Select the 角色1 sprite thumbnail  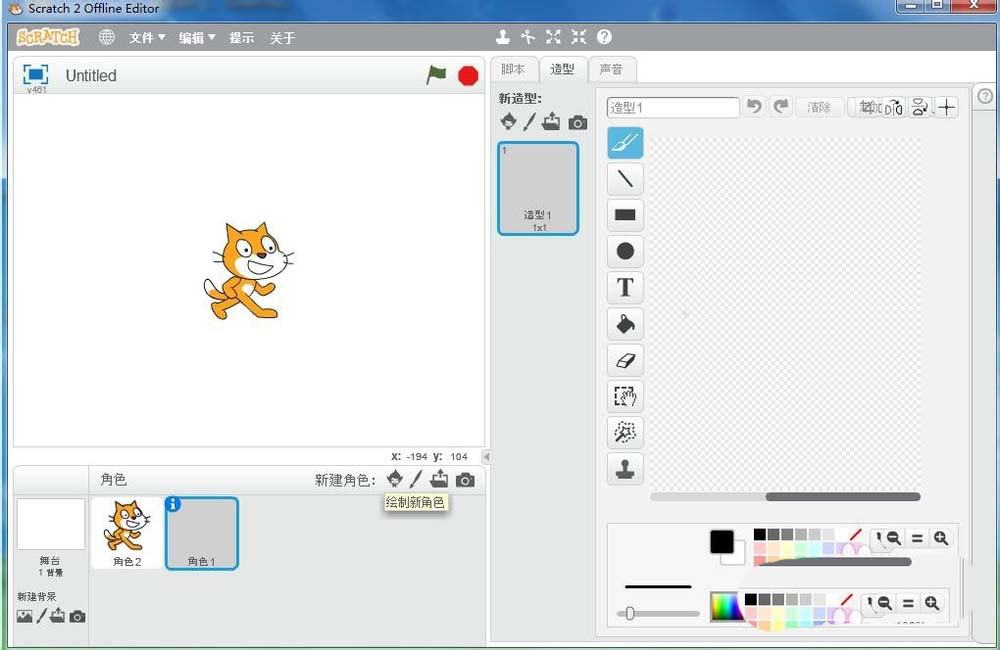[x=202, y=533]
